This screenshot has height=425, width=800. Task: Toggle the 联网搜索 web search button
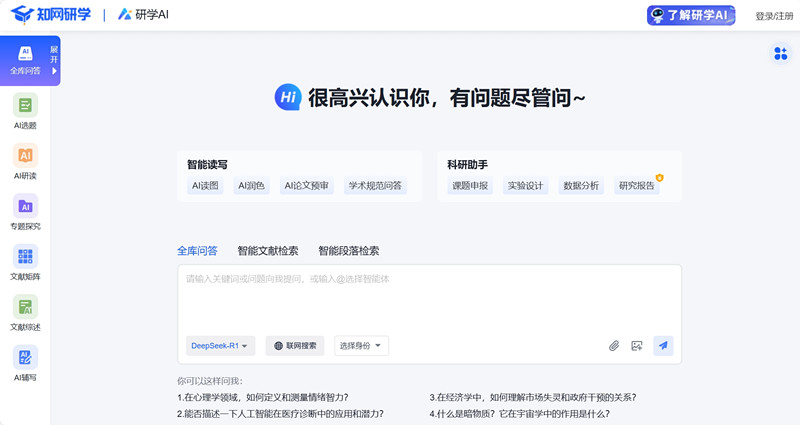click(295, 345)
